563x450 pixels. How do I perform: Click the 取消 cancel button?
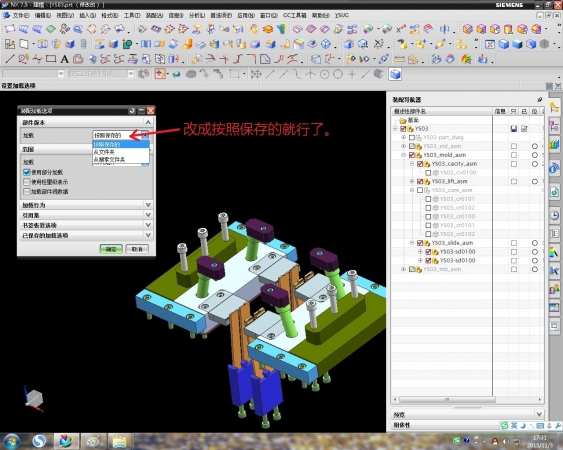tap(137, 249)
